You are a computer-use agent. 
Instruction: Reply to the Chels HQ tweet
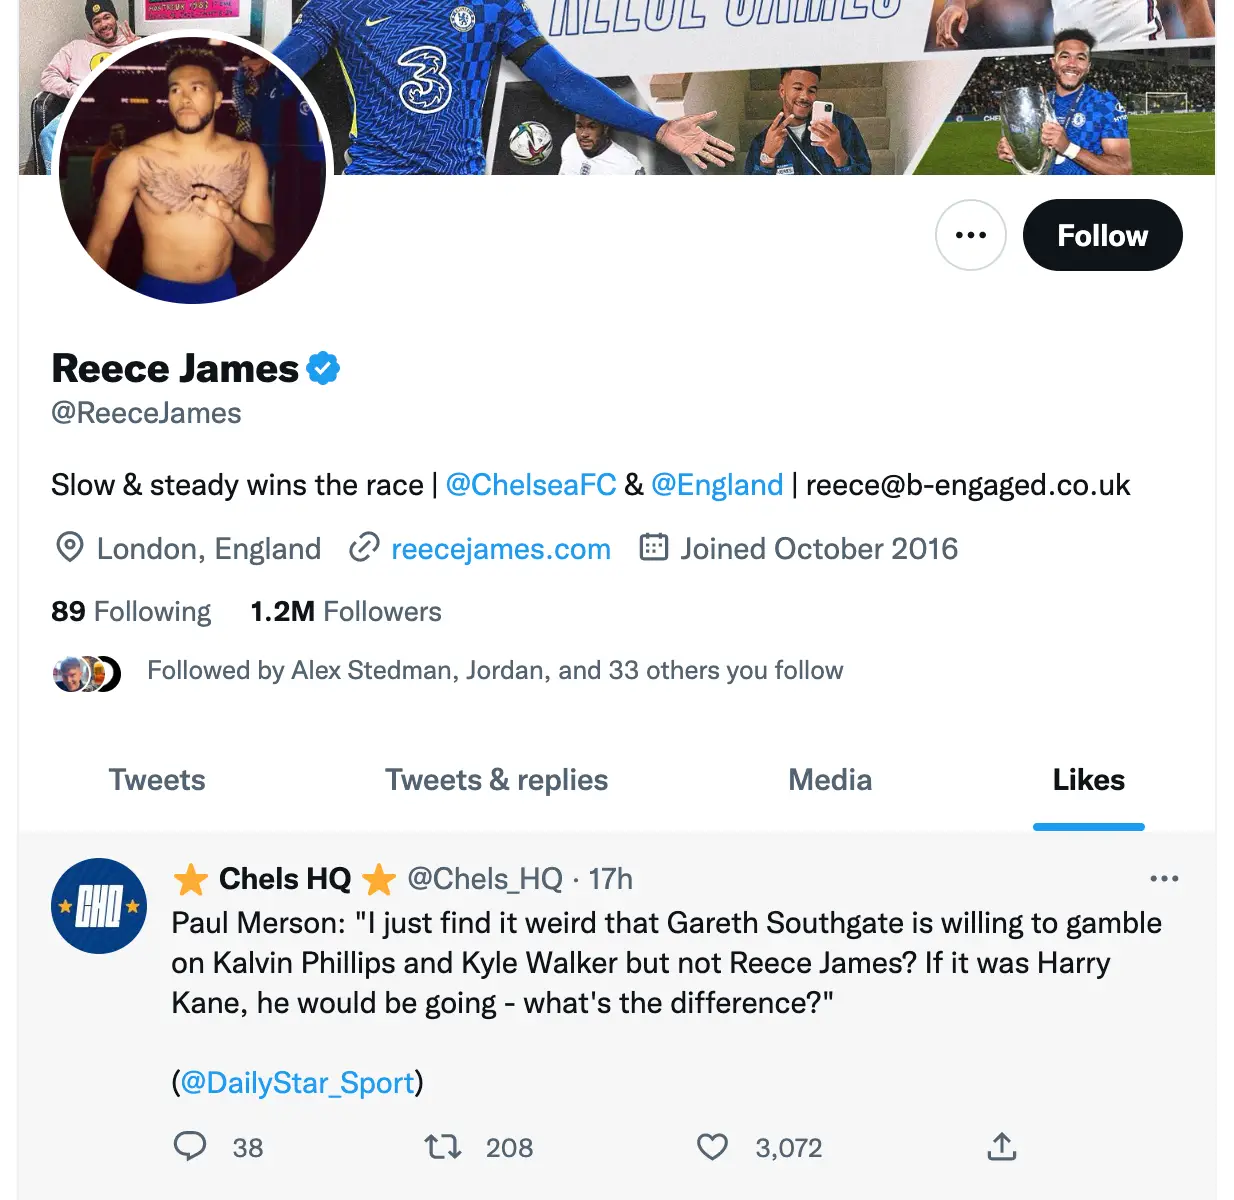point(190,1147)
